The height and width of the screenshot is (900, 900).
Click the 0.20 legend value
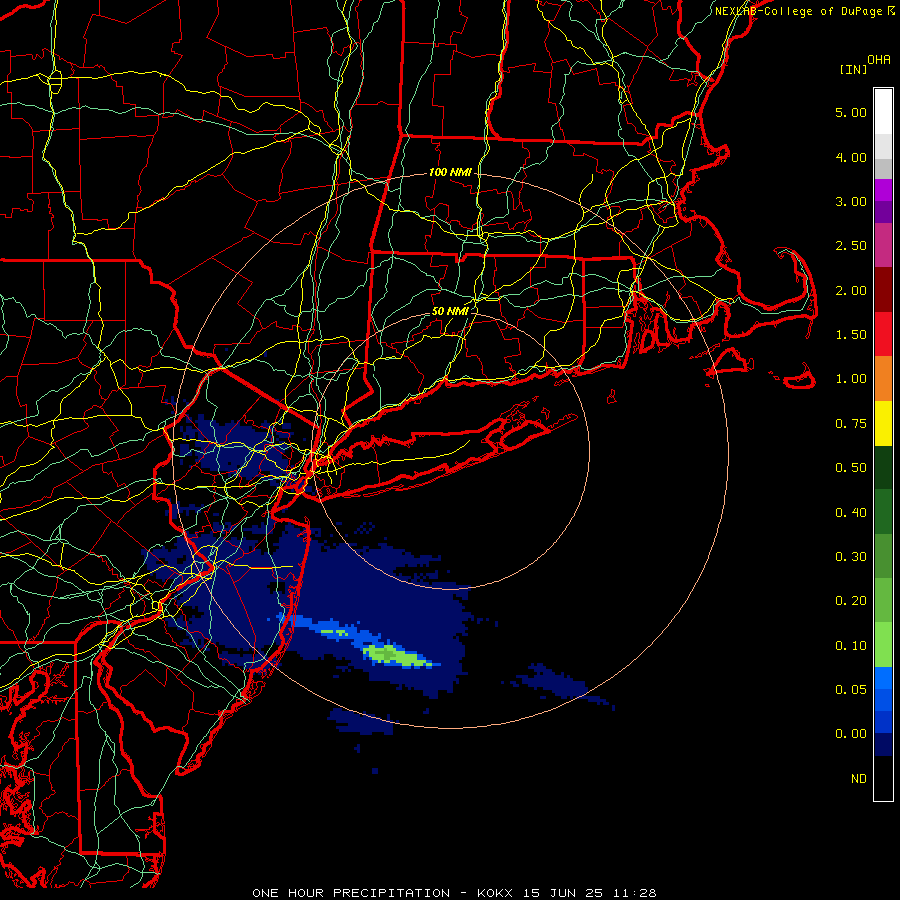(851, 601)
